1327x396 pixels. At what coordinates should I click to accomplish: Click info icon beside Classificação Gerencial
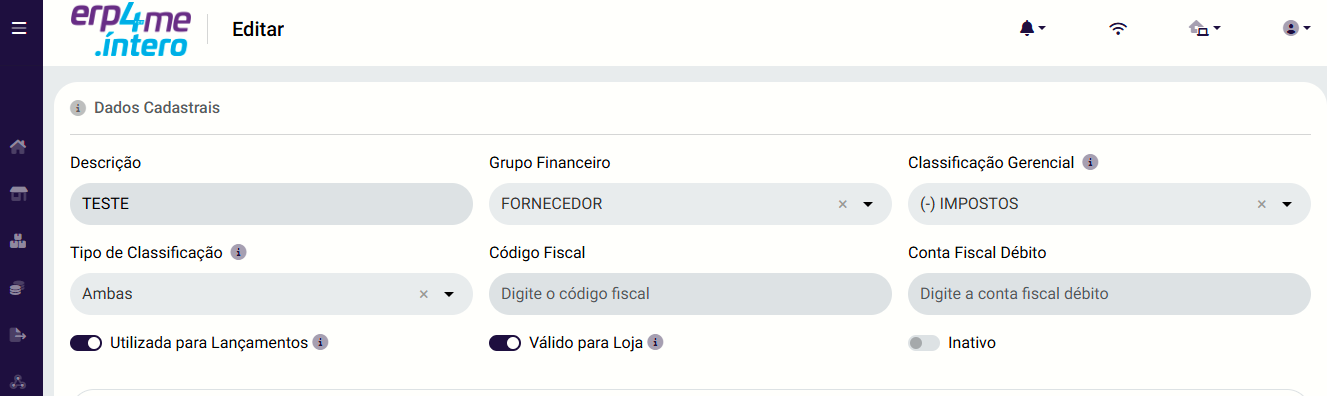coord(1090,162)
